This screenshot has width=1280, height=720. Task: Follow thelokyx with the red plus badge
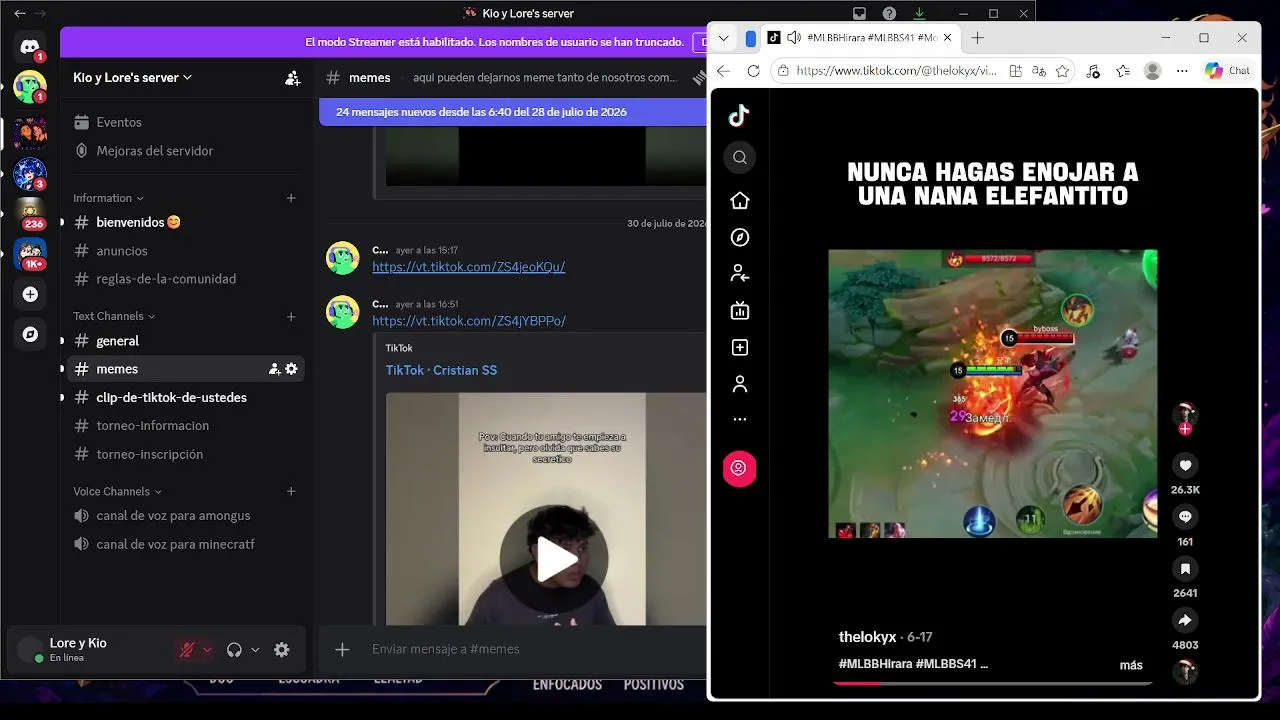coord(1185,429)
